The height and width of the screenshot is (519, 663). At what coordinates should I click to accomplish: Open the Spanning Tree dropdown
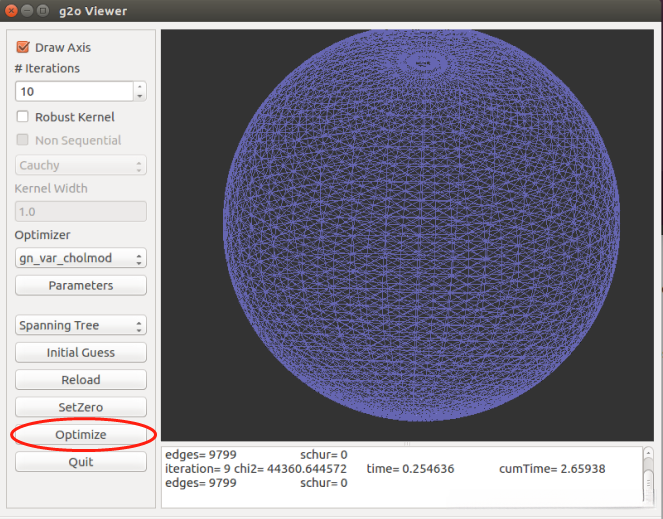(81, 325)
